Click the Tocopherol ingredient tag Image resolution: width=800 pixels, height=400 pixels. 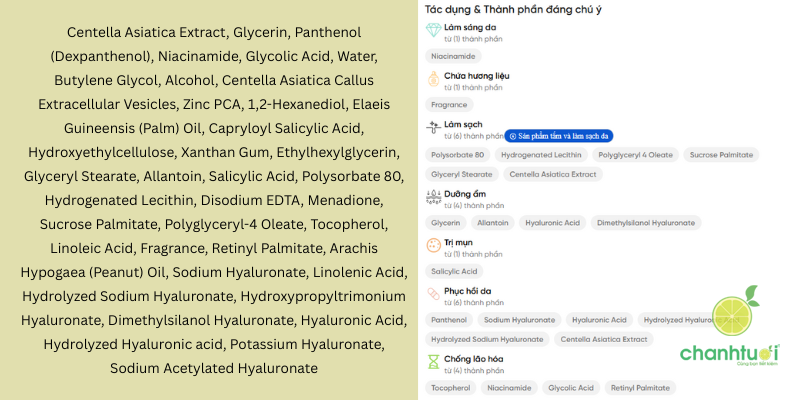(x=450, y=388)
